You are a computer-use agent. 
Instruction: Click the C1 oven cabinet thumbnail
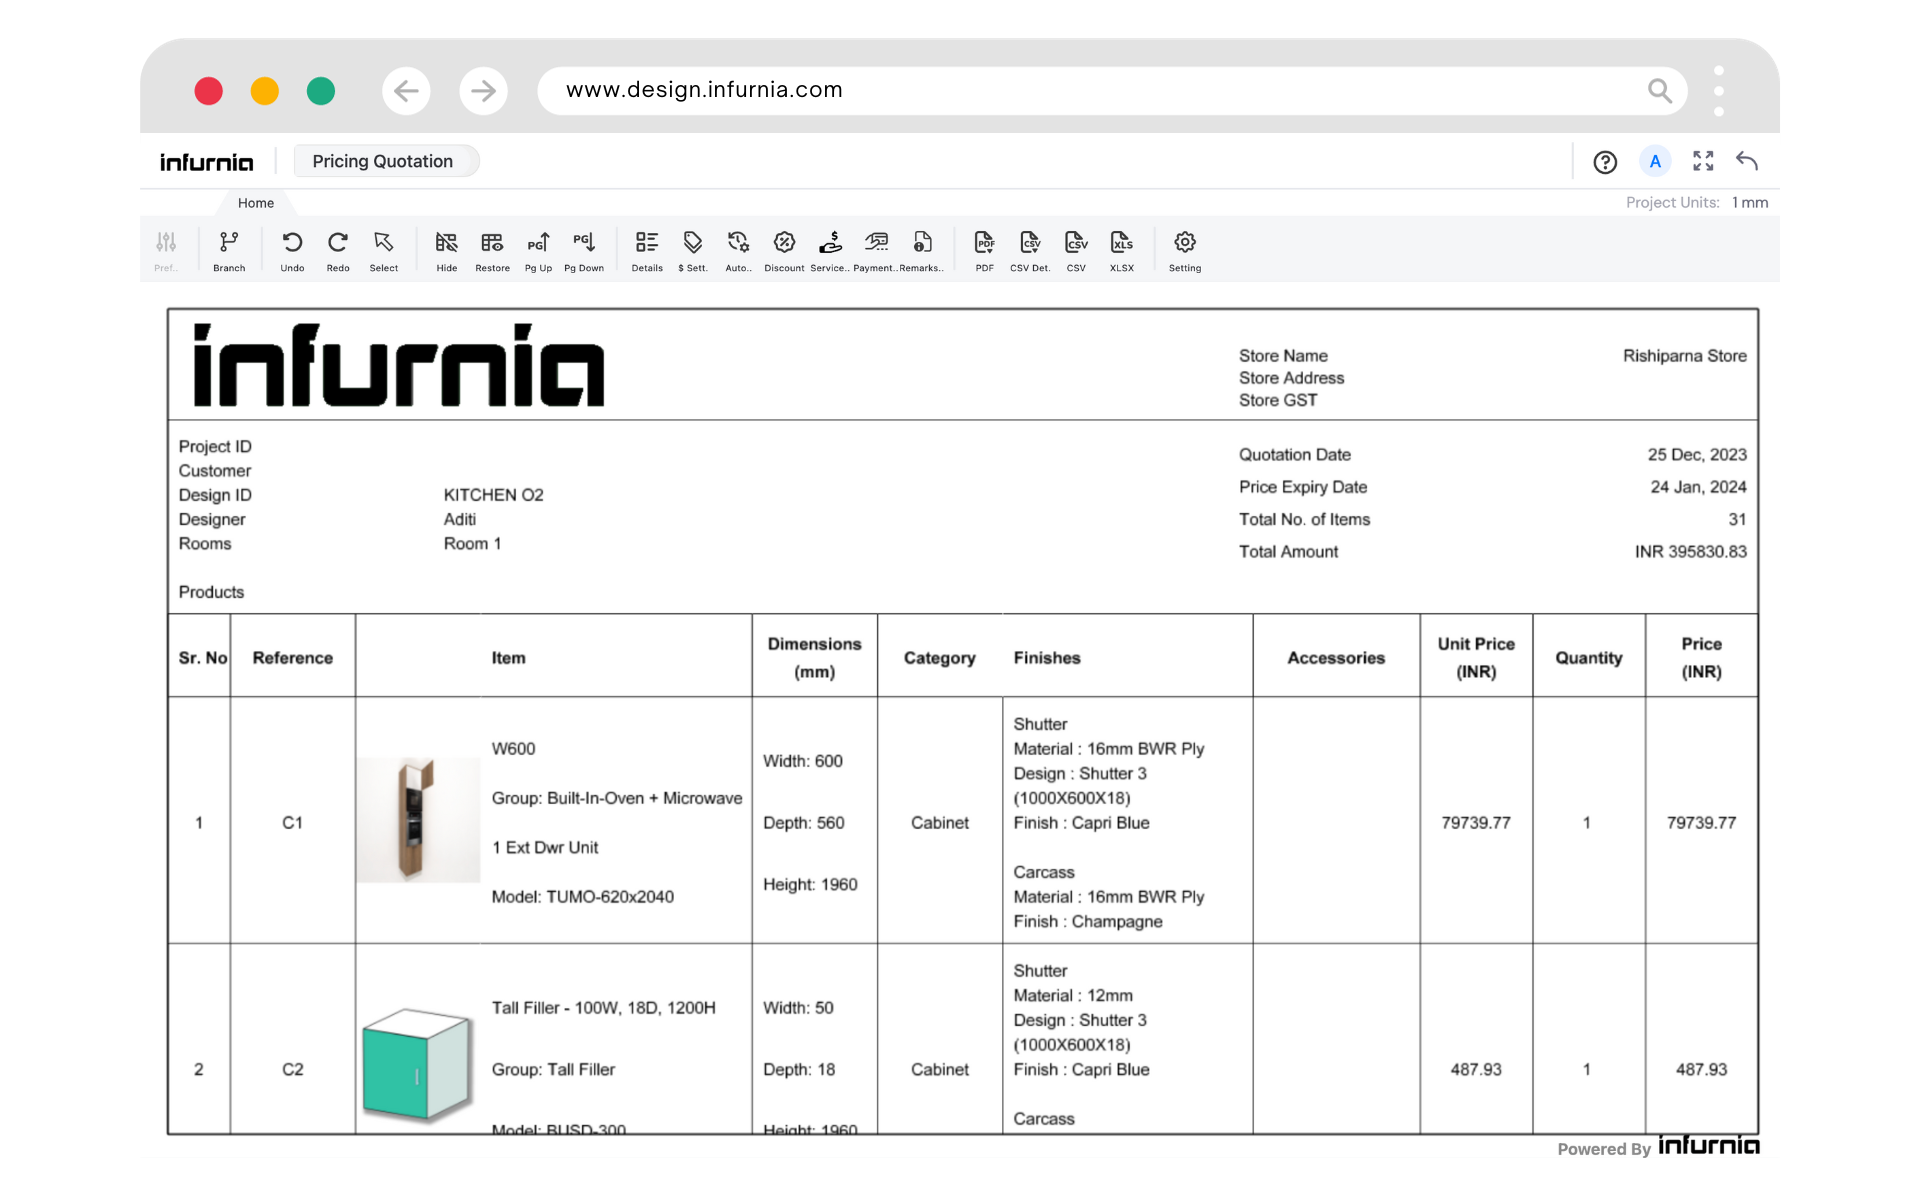pos(417,820)
